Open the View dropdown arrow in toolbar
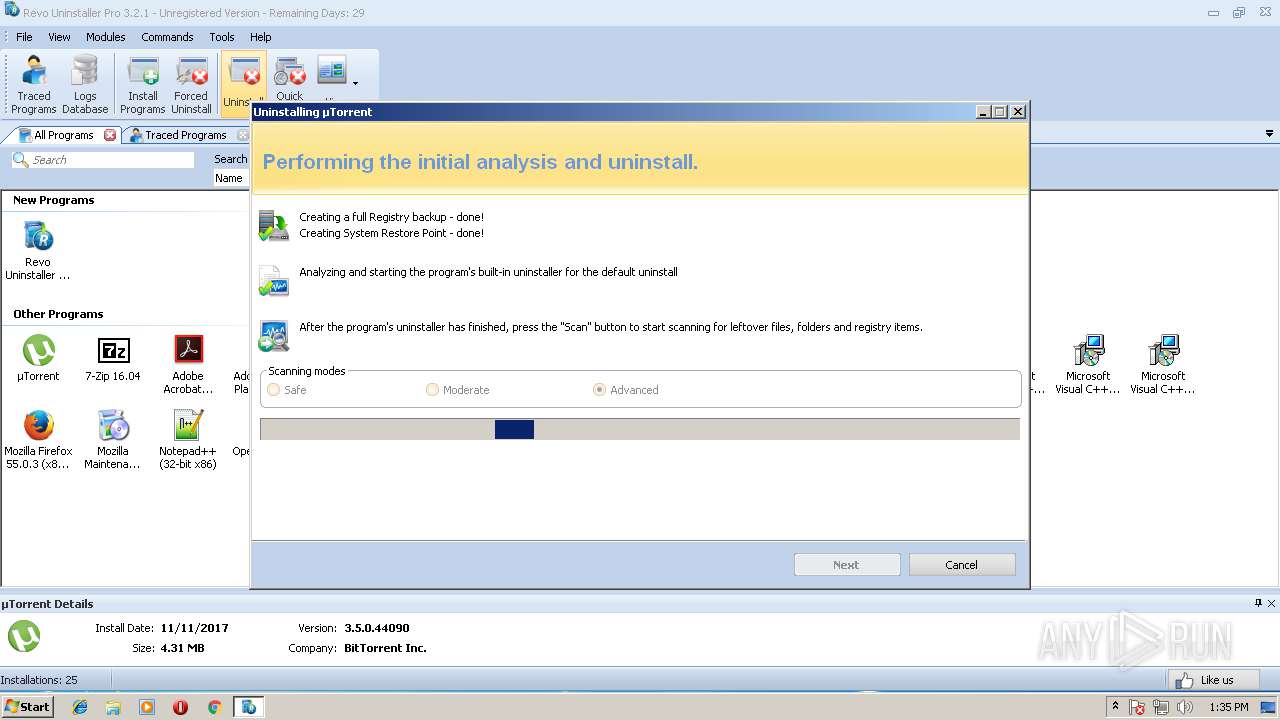This screenshot has width=1280, height=720. (x=355, y=83)
